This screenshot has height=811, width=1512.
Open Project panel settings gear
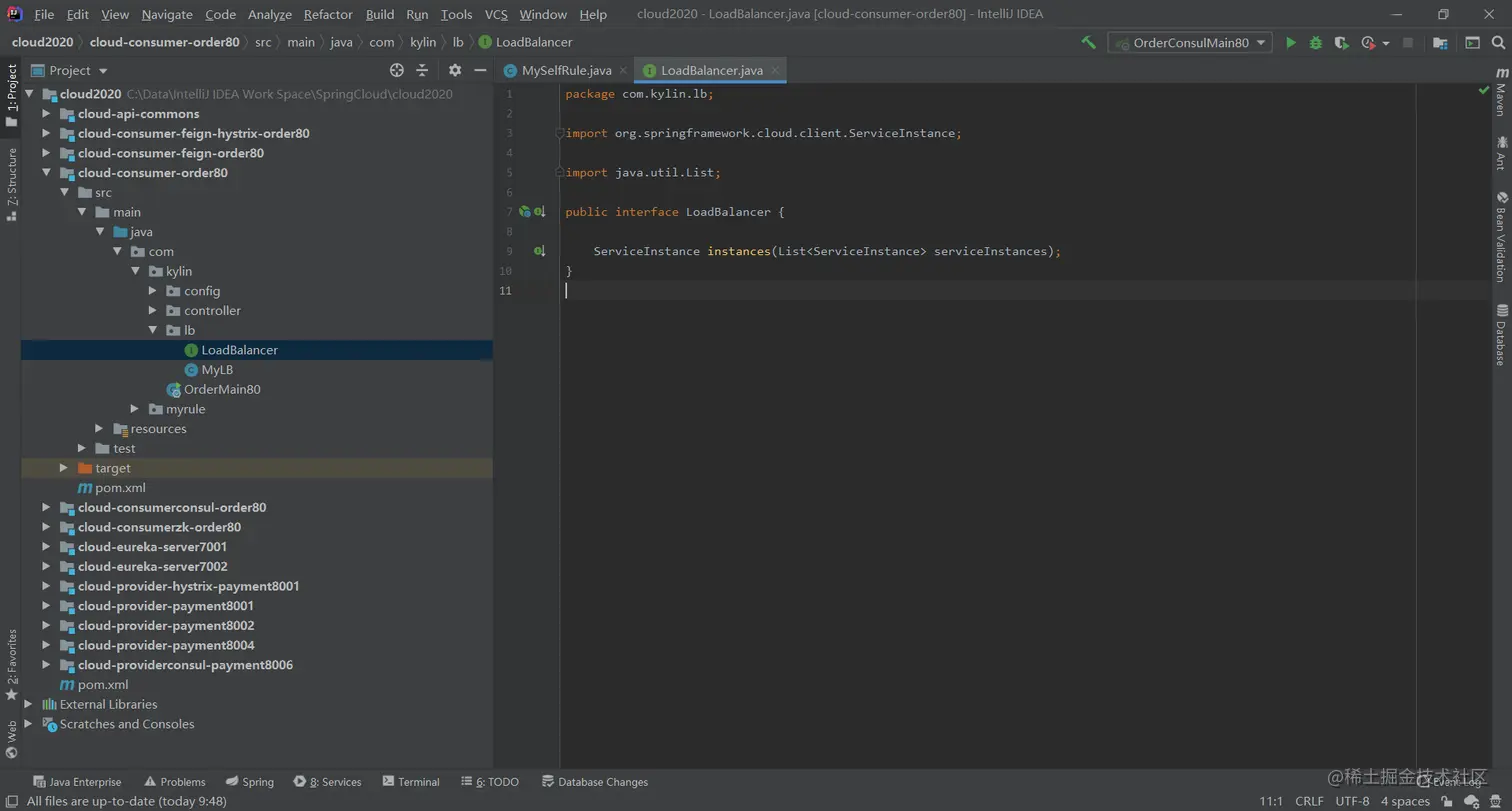click(x=455, y=70)
